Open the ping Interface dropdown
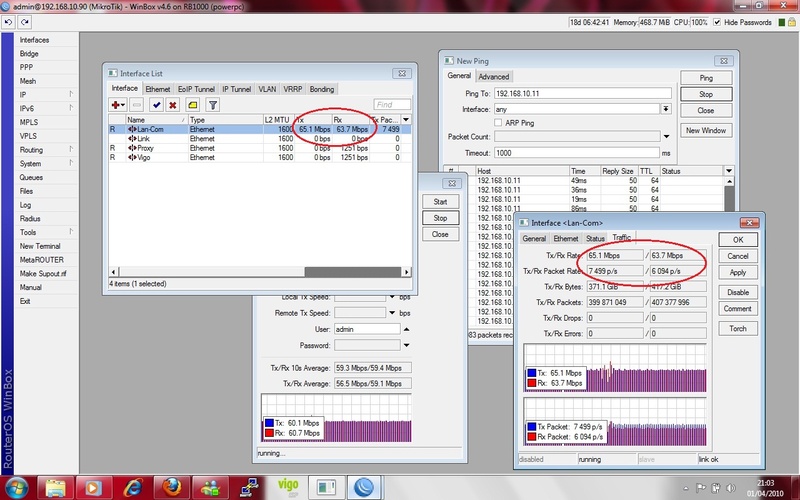The width and height of the screenshot is (800, 500). click(666, 108)
